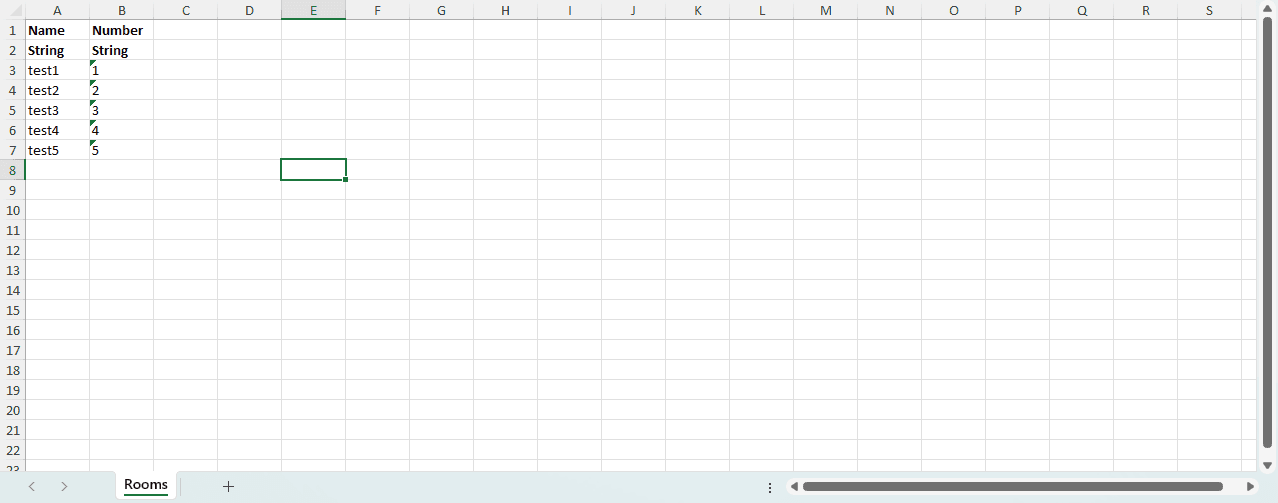Select row 15 header
The image size is (1278, 503).
point(12,310)
